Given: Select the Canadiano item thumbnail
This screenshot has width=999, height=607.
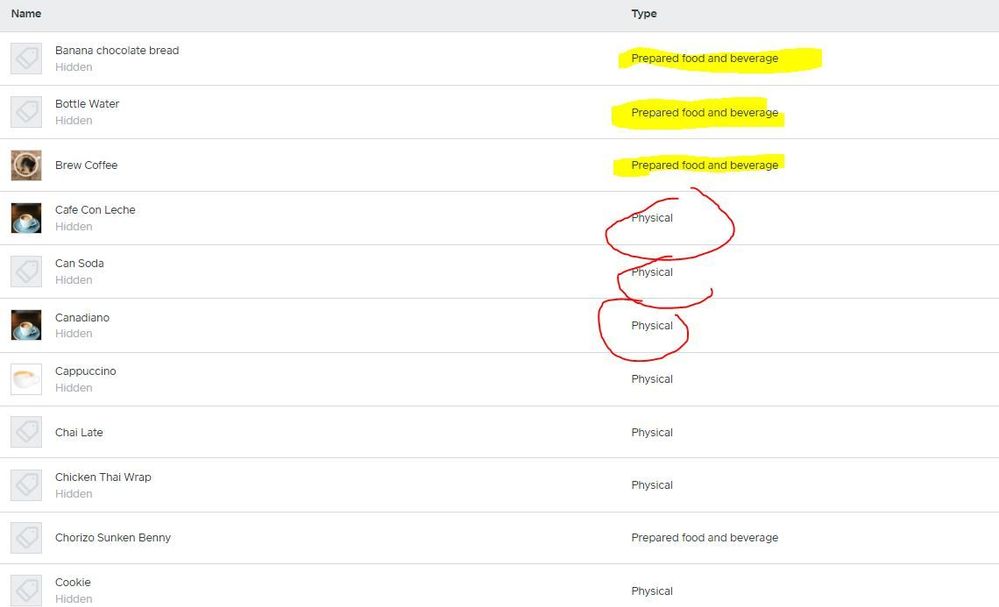Looking at the screenshot, I should pyautogui.click(x=26, y=325).
